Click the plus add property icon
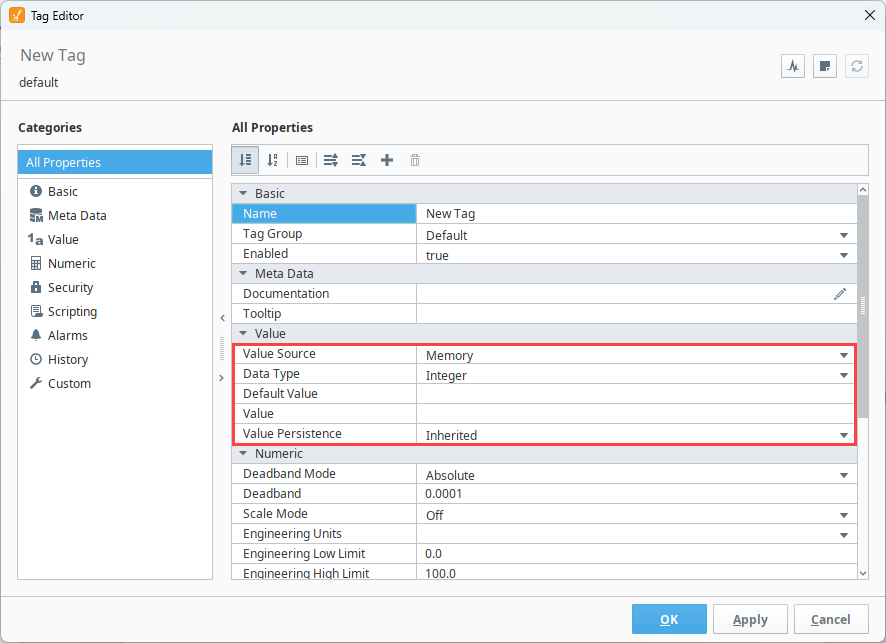 387,160
